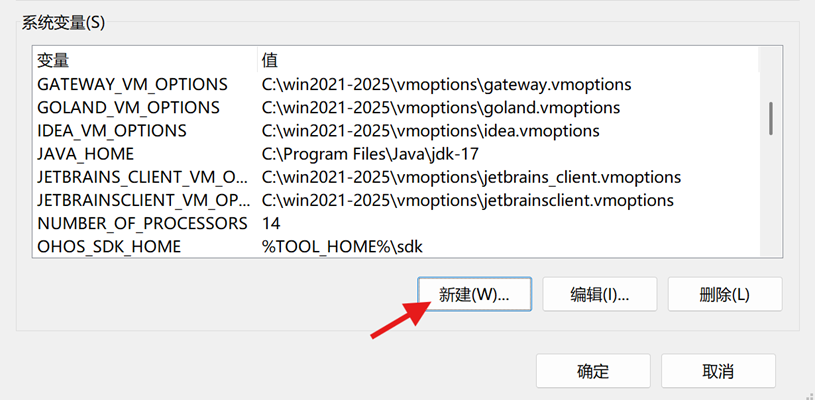This screenshot has width=815, height=400.
Task: Click the value C:\Program Files\Java\jdk-17
Action: pos(370,154)
